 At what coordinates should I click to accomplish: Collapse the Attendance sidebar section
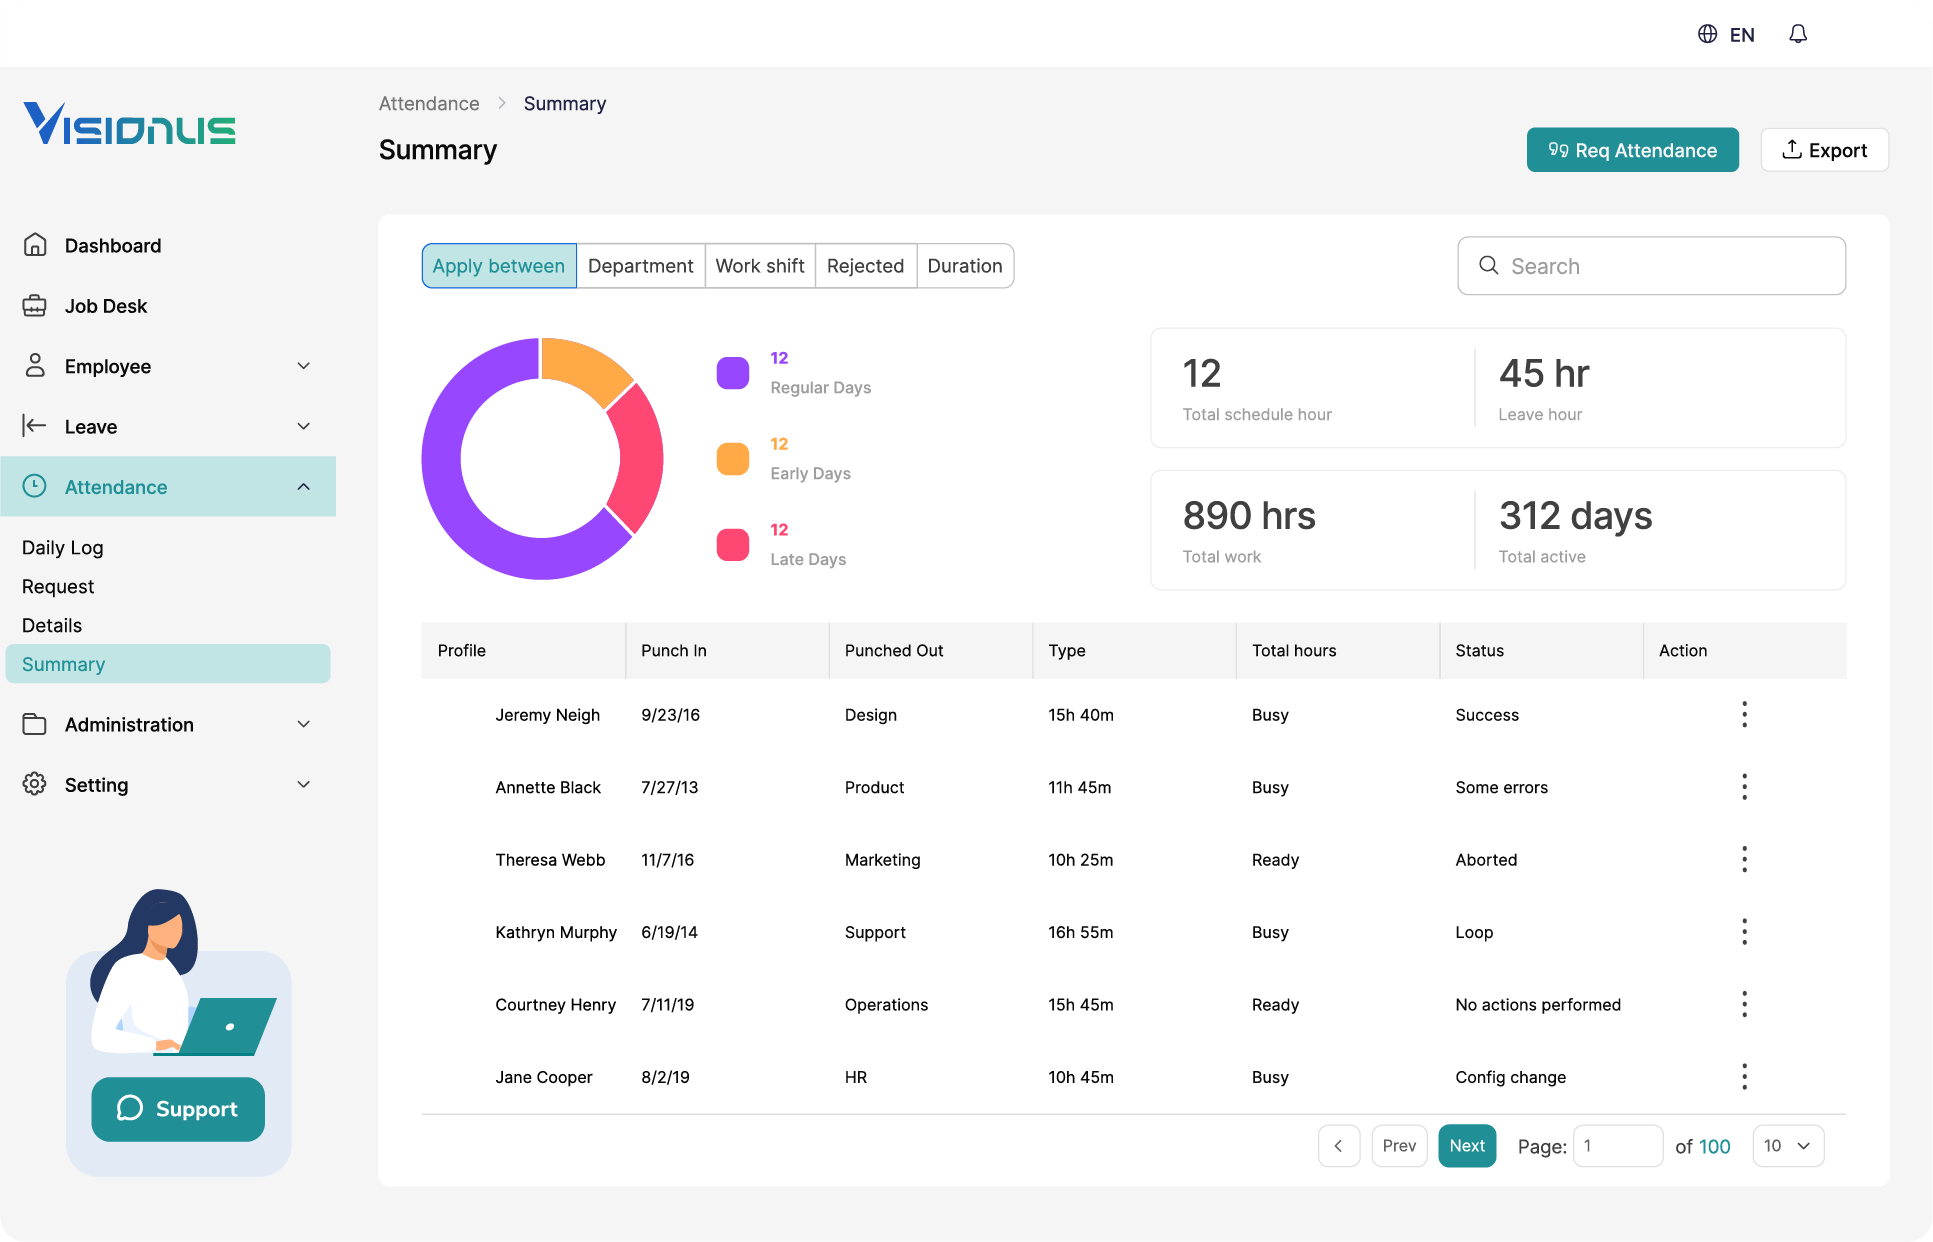tap(303, 487)
